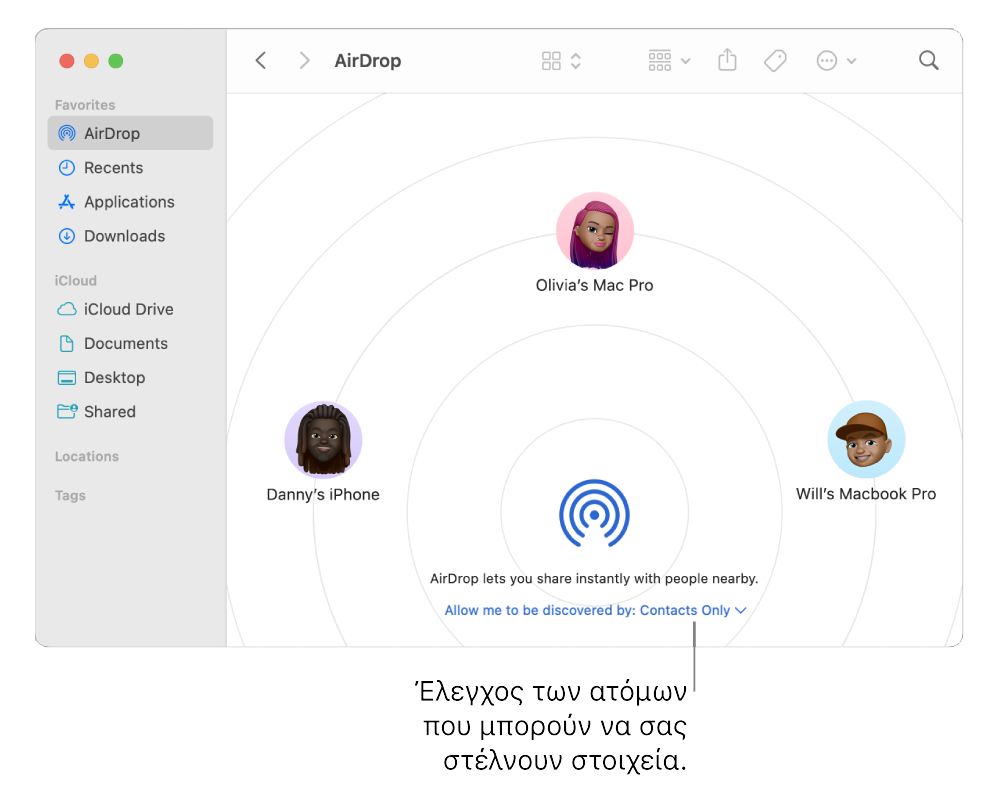The height and width of the screenshot is (808, 1000).
Task: Click the Shared folder icon
Action: pyautogui.click(x=67, y=411)
